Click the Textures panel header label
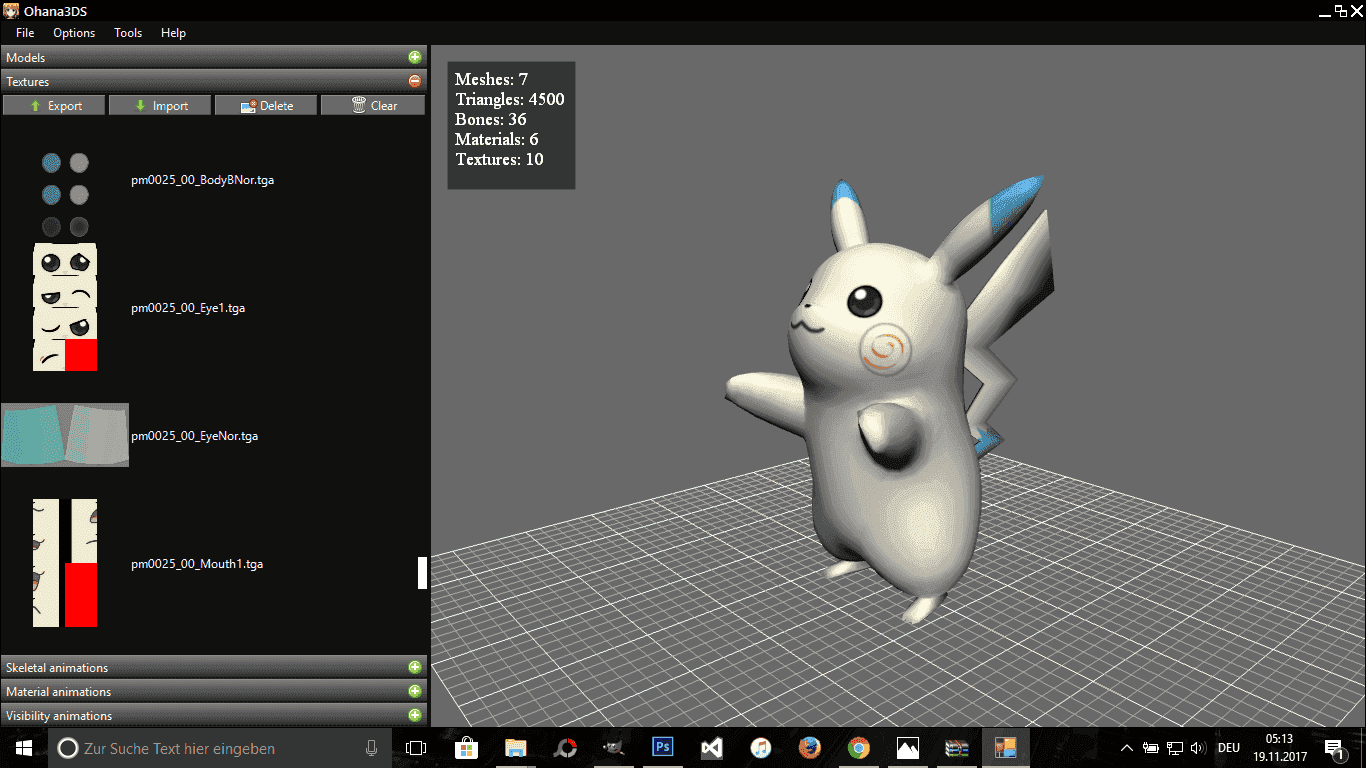Image resolution: width=1366 pixels, height=768 pixels. click(x=27, y=82)
